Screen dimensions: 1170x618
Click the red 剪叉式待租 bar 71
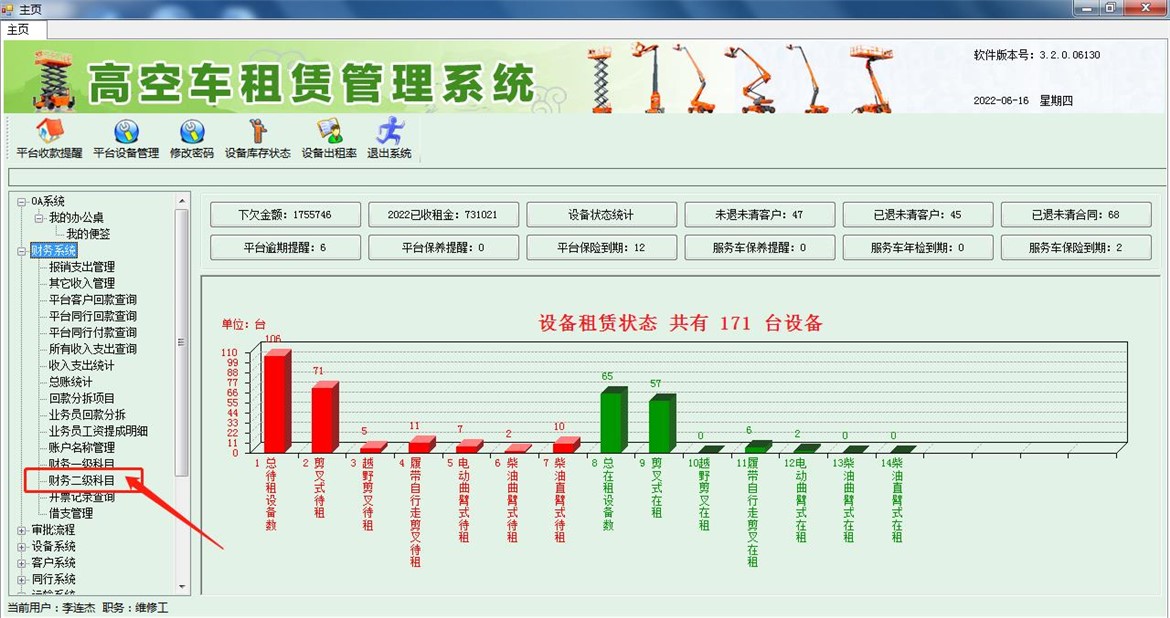[x=325, y=418]
